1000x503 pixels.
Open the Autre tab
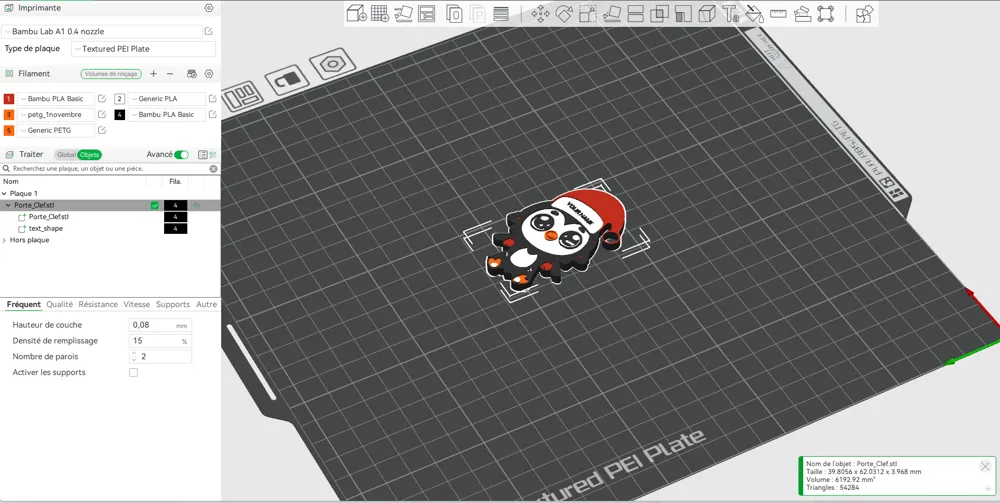pyautogui.click(x=206, y=305)
